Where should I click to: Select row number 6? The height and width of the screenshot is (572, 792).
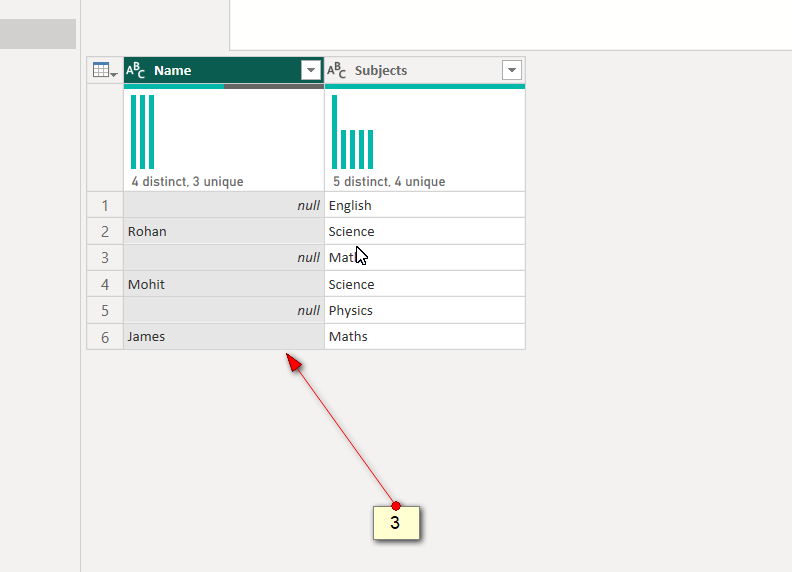click(x=105, y=337)
